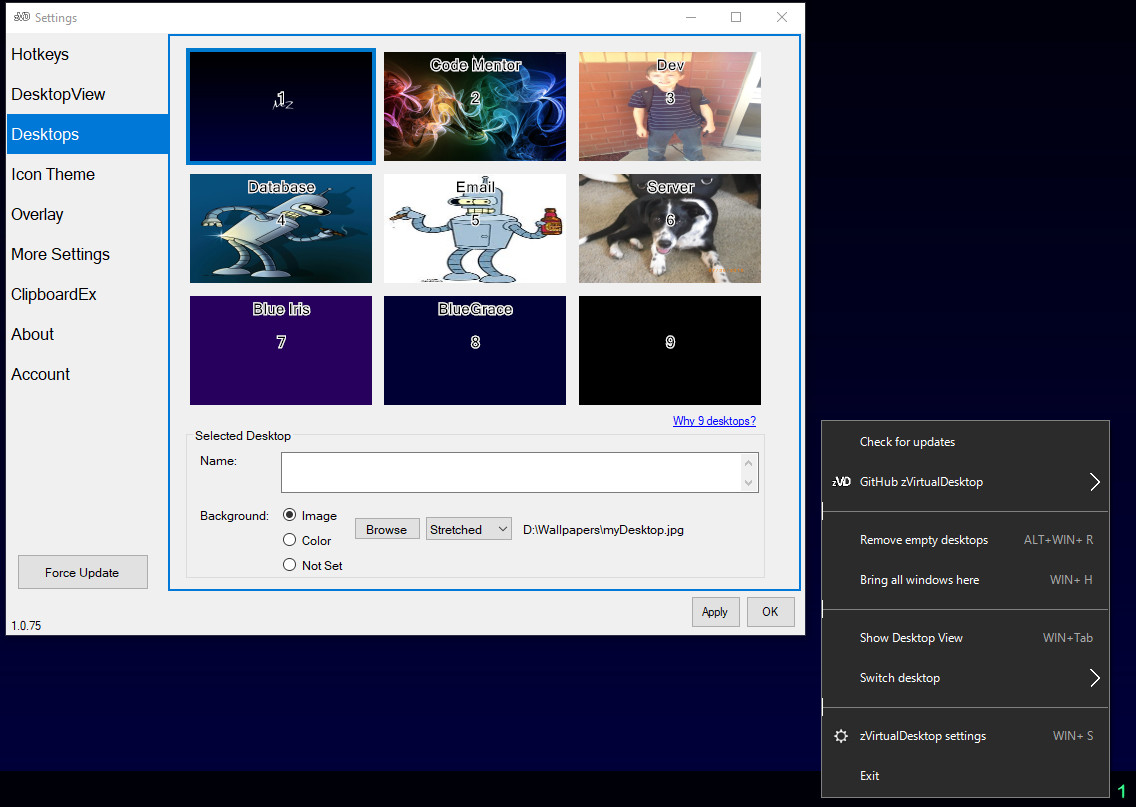Screen dimensions: 1136x807
Task: Click the Name field scroll up arrow
Action: pos(748,463)
